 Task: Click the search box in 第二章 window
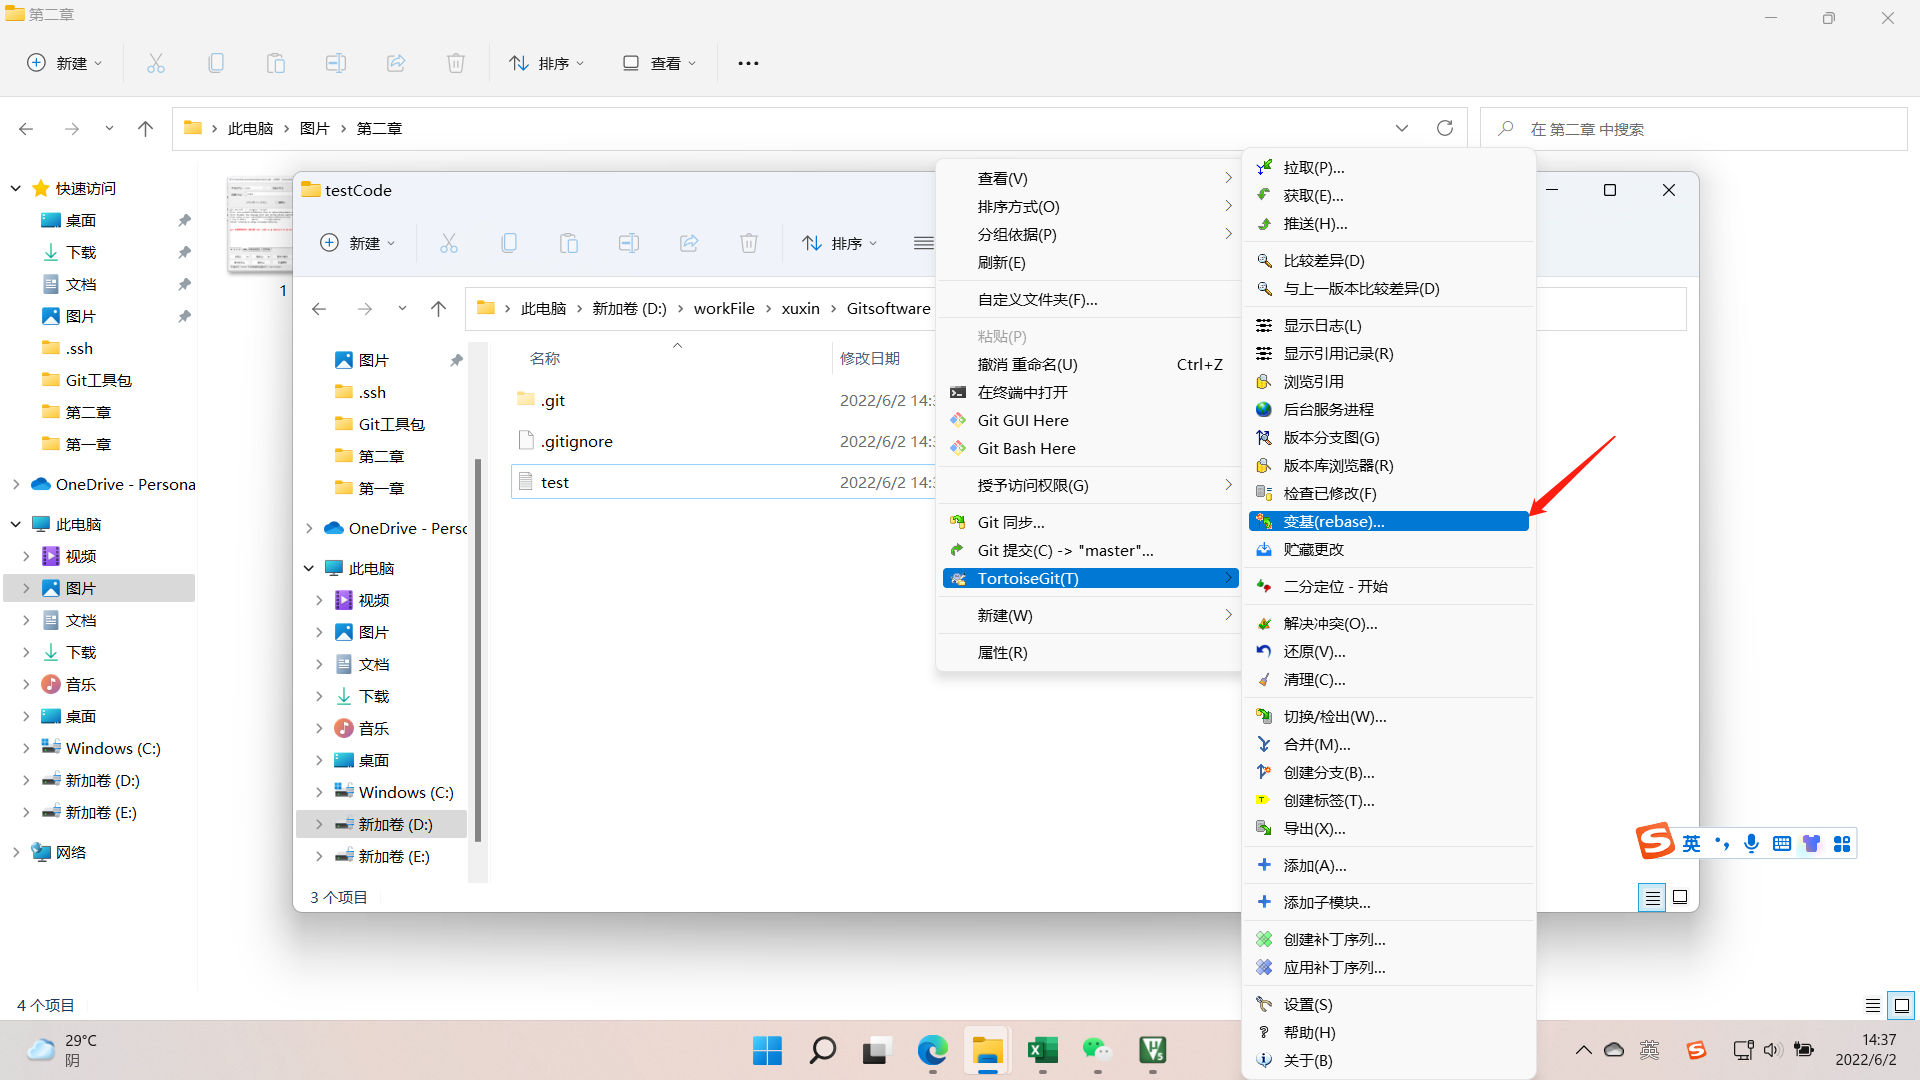(x=1693, y=129)
